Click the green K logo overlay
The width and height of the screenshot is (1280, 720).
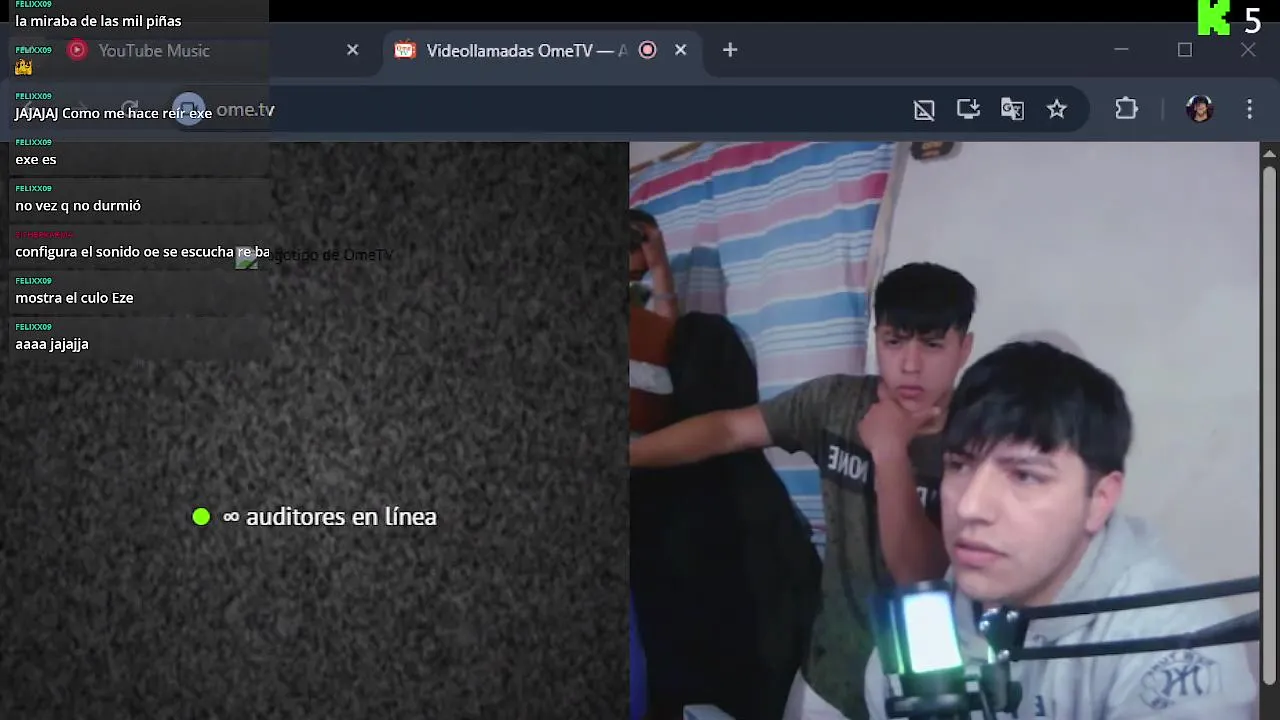(1214, 18)
